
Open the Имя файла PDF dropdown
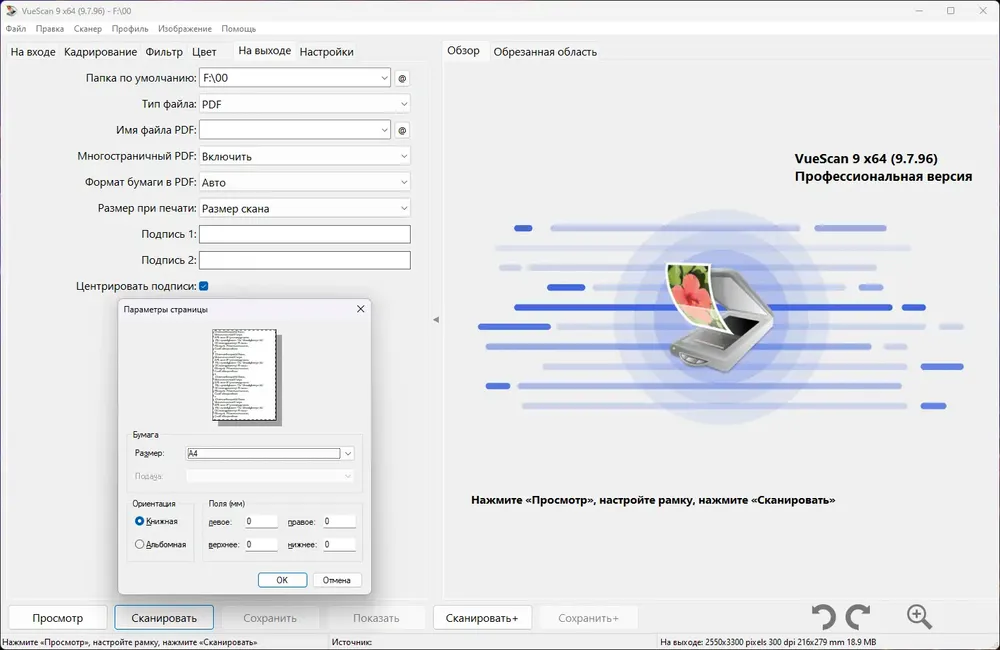(385, 130)
